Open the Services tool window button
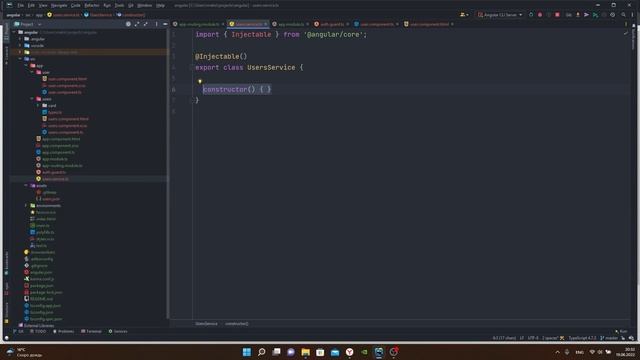Screen dimensions: 640x360 (118, 331)
